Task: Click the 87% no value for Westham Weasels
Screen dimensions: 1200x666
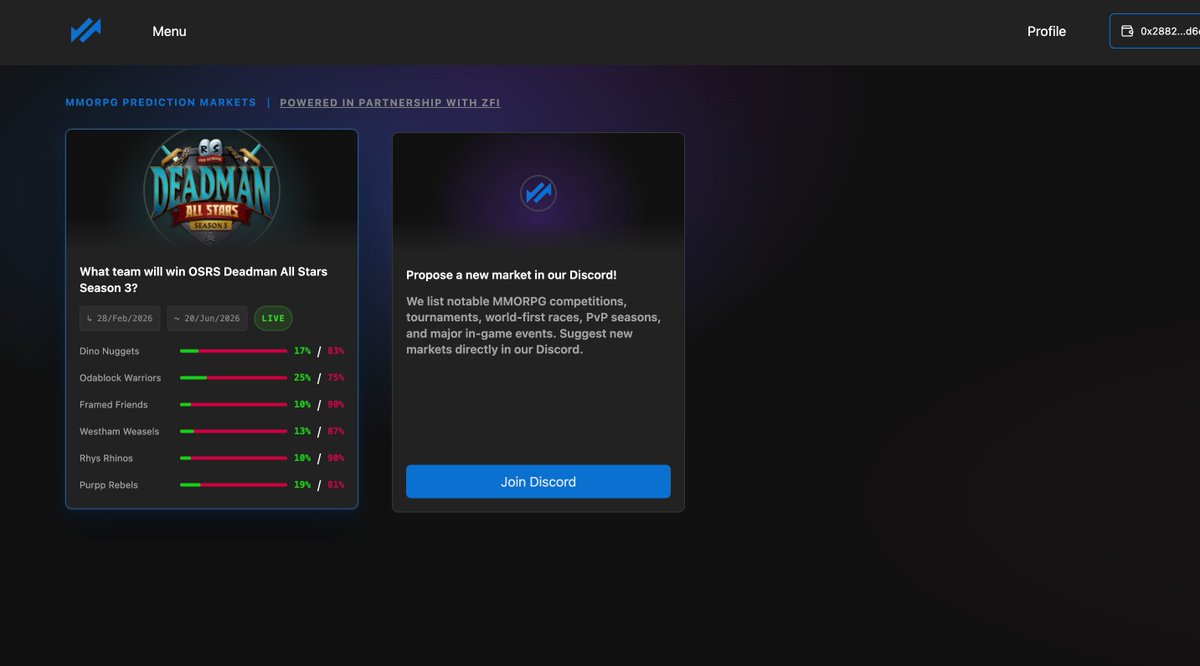Action: 336,432
